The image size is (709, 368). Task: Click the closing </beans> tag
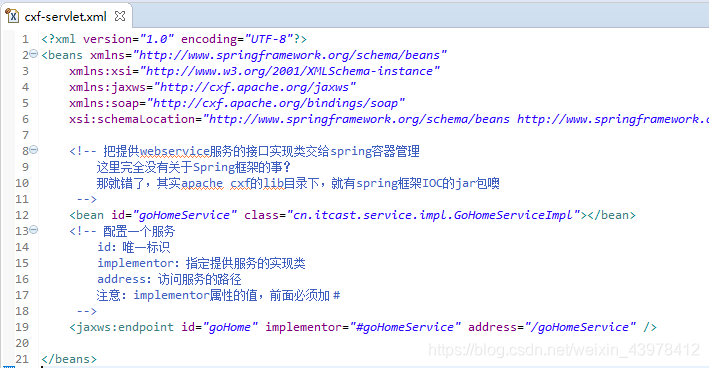point(69,359)
